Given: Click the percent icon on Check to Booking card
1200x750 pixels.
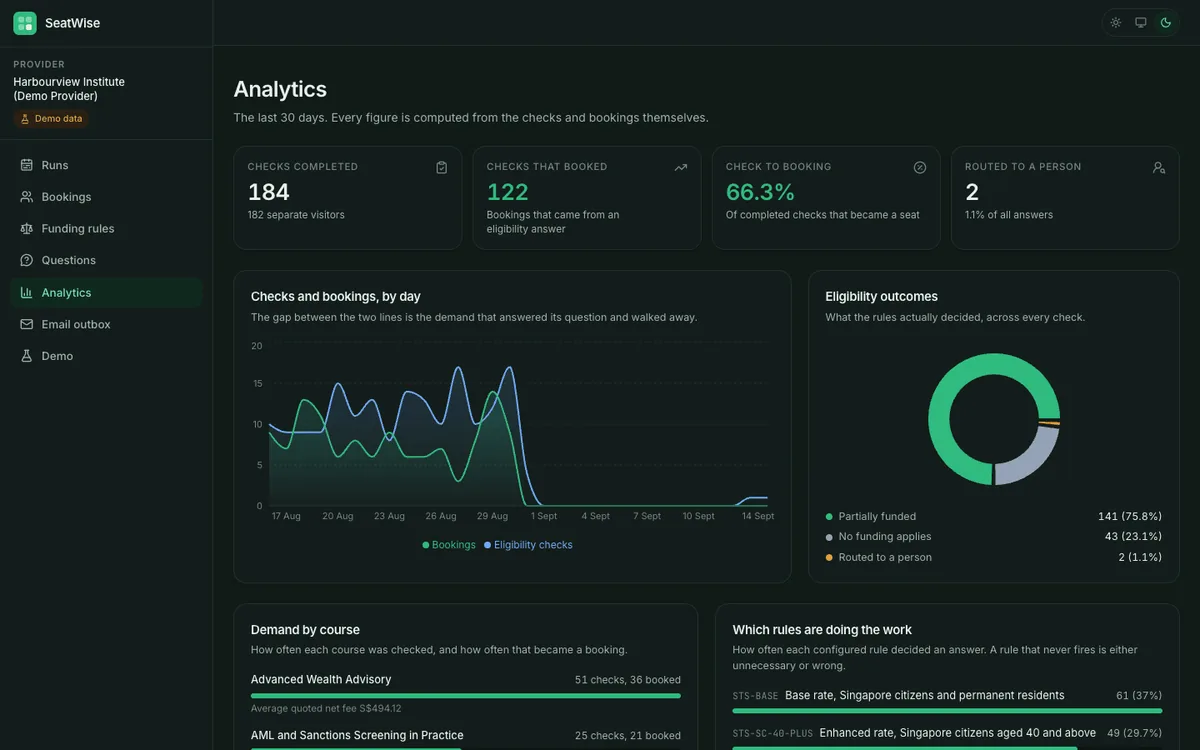Looking at the screenshot, I should tap(920, 167).
